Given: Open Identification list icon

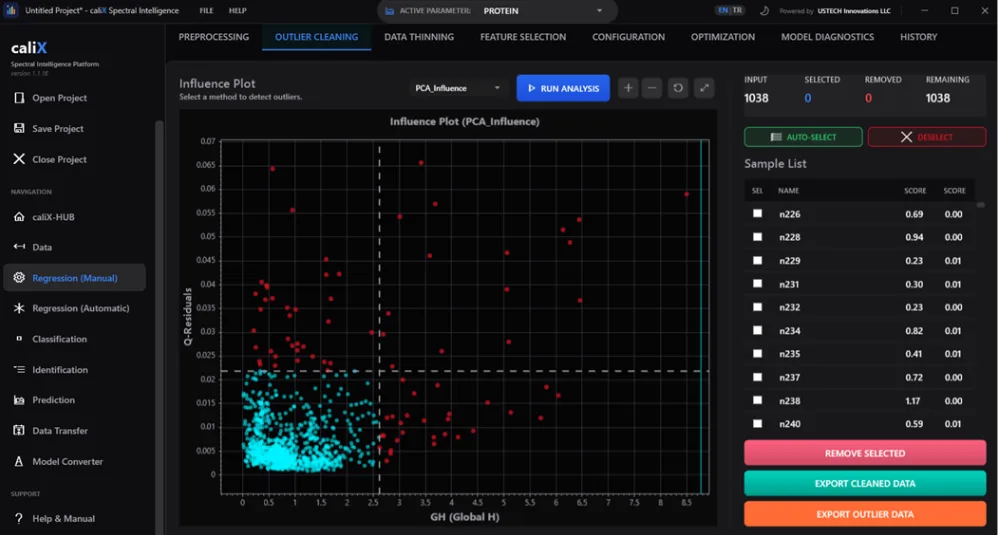Looking at the screenshot, I should (19, 370).
